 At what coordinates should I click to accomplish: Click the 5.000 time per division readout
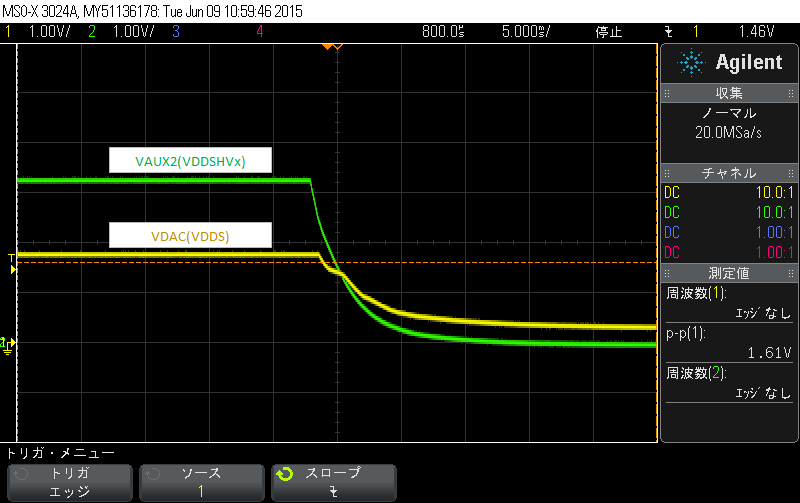tap(526, 32)
